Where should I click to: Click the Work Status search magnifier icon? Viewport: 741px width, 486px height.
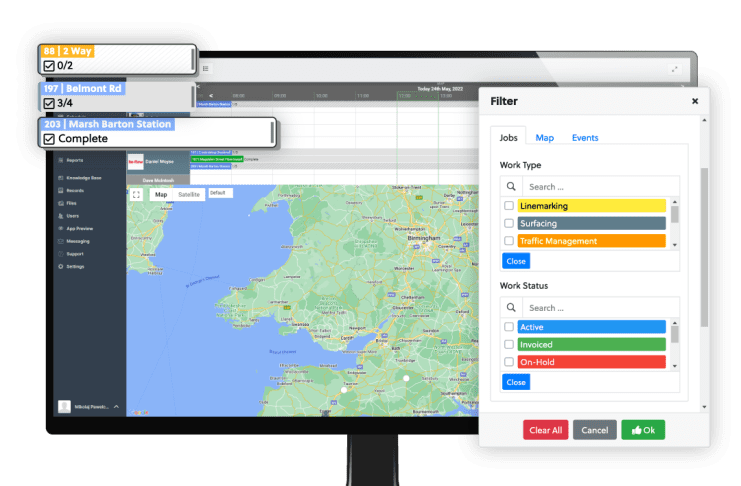[510, 308]
